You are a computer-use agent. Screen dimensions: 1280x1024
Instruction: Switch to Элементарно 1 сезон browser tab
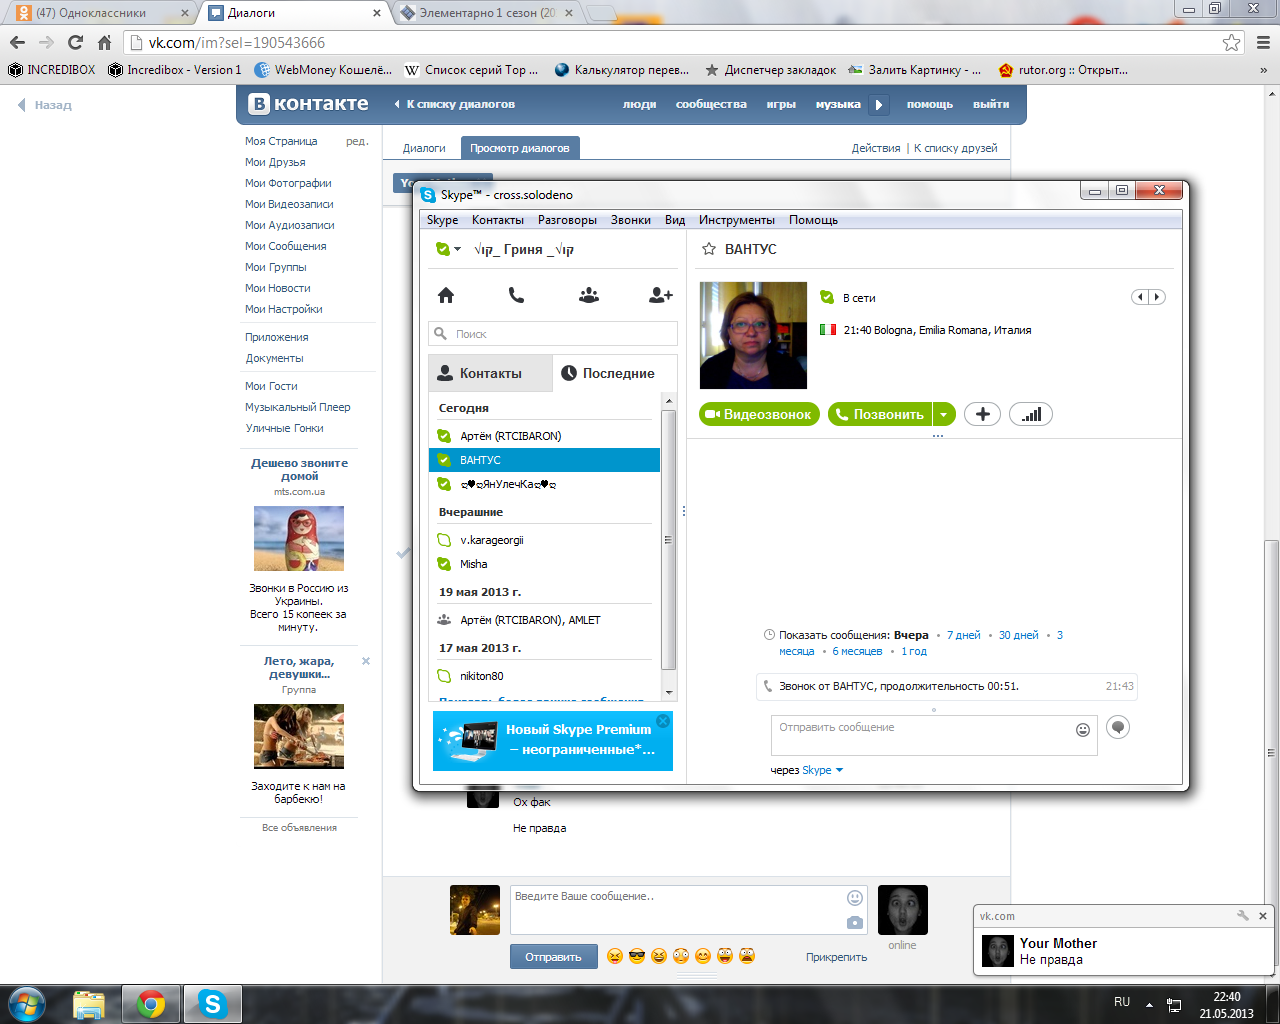coord(487,13)
